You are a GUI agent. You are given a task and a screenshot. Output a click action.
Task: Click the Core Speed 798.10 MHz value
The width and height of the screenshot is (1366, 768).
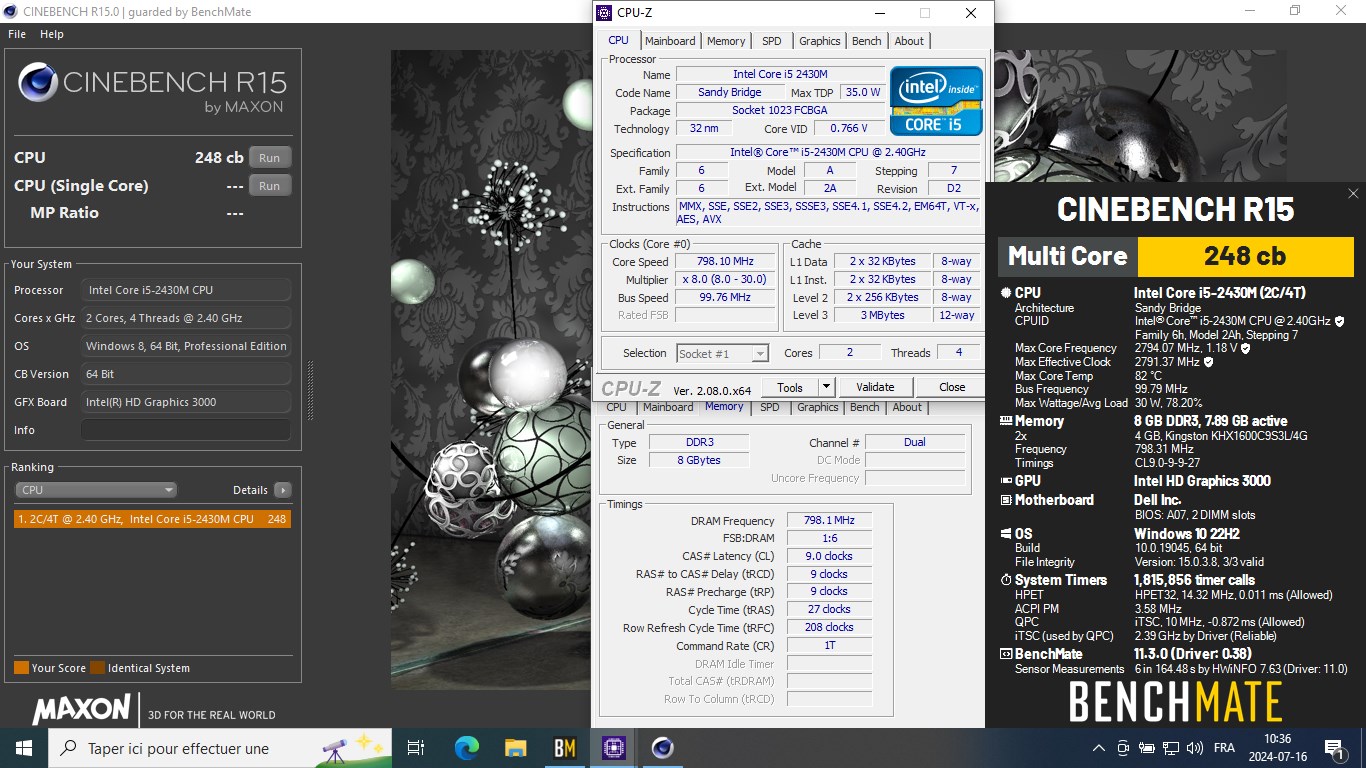pos(725,262)
